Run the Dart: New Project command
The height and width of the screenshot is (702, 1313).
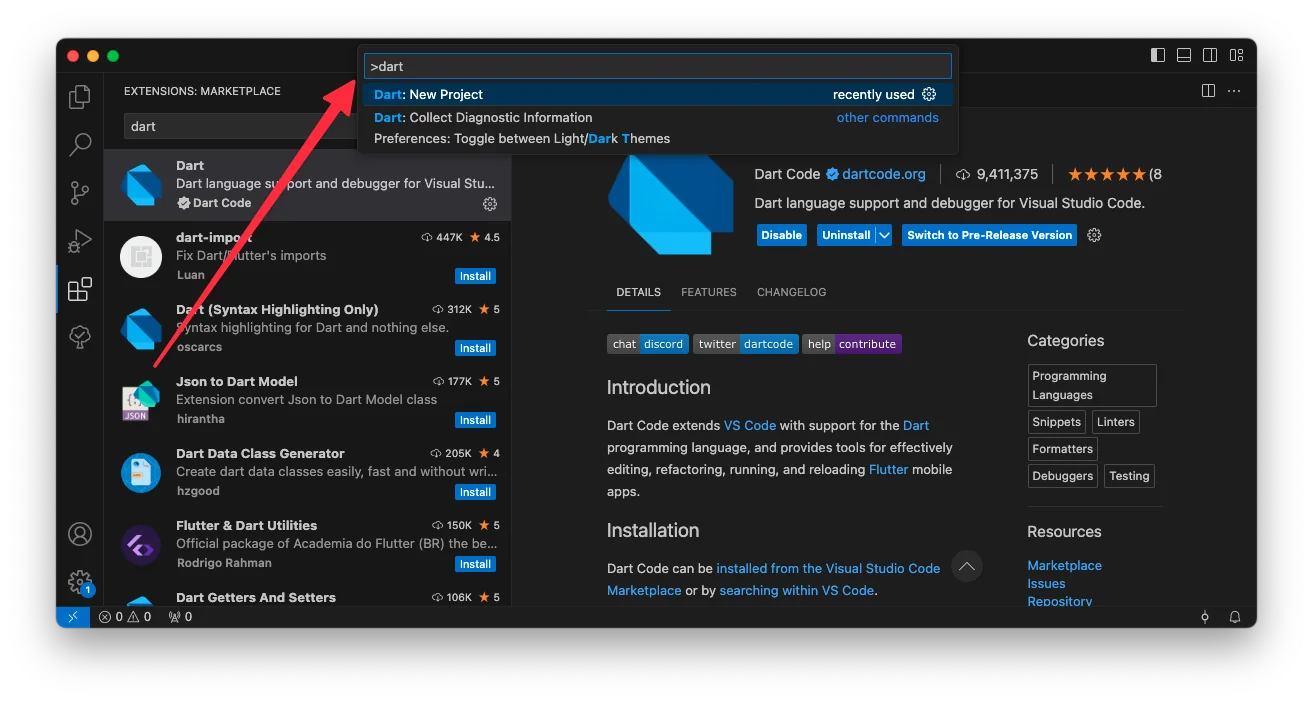click(x=657, y=94)
